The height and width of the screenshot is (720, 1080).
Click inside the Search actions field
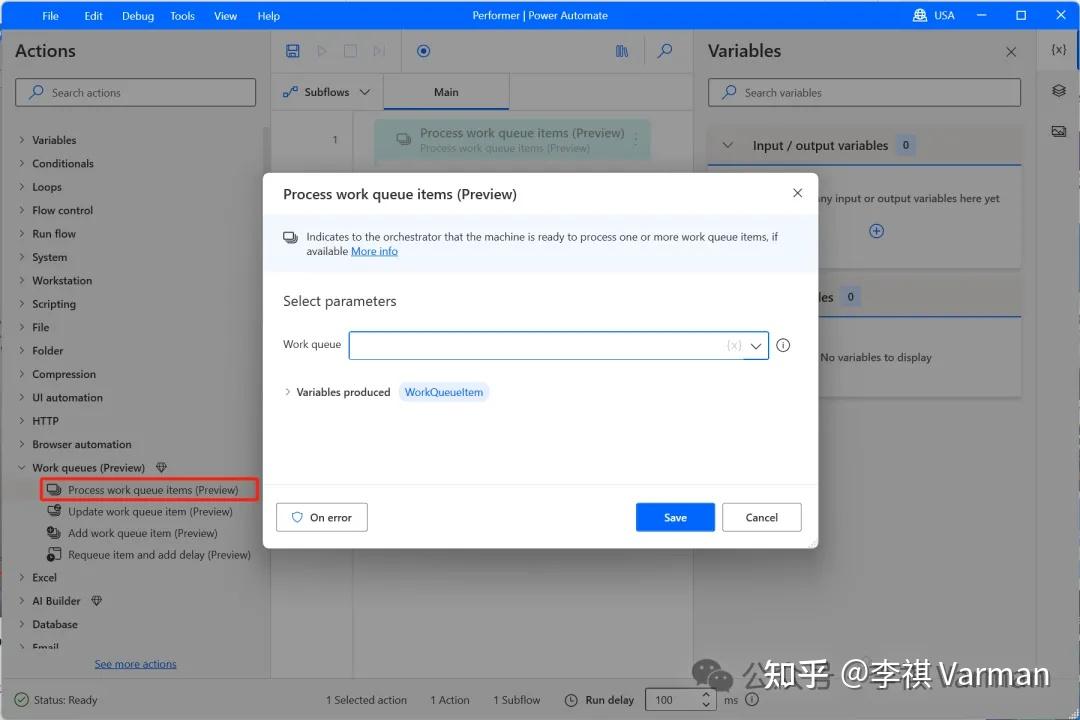[135, 91]
